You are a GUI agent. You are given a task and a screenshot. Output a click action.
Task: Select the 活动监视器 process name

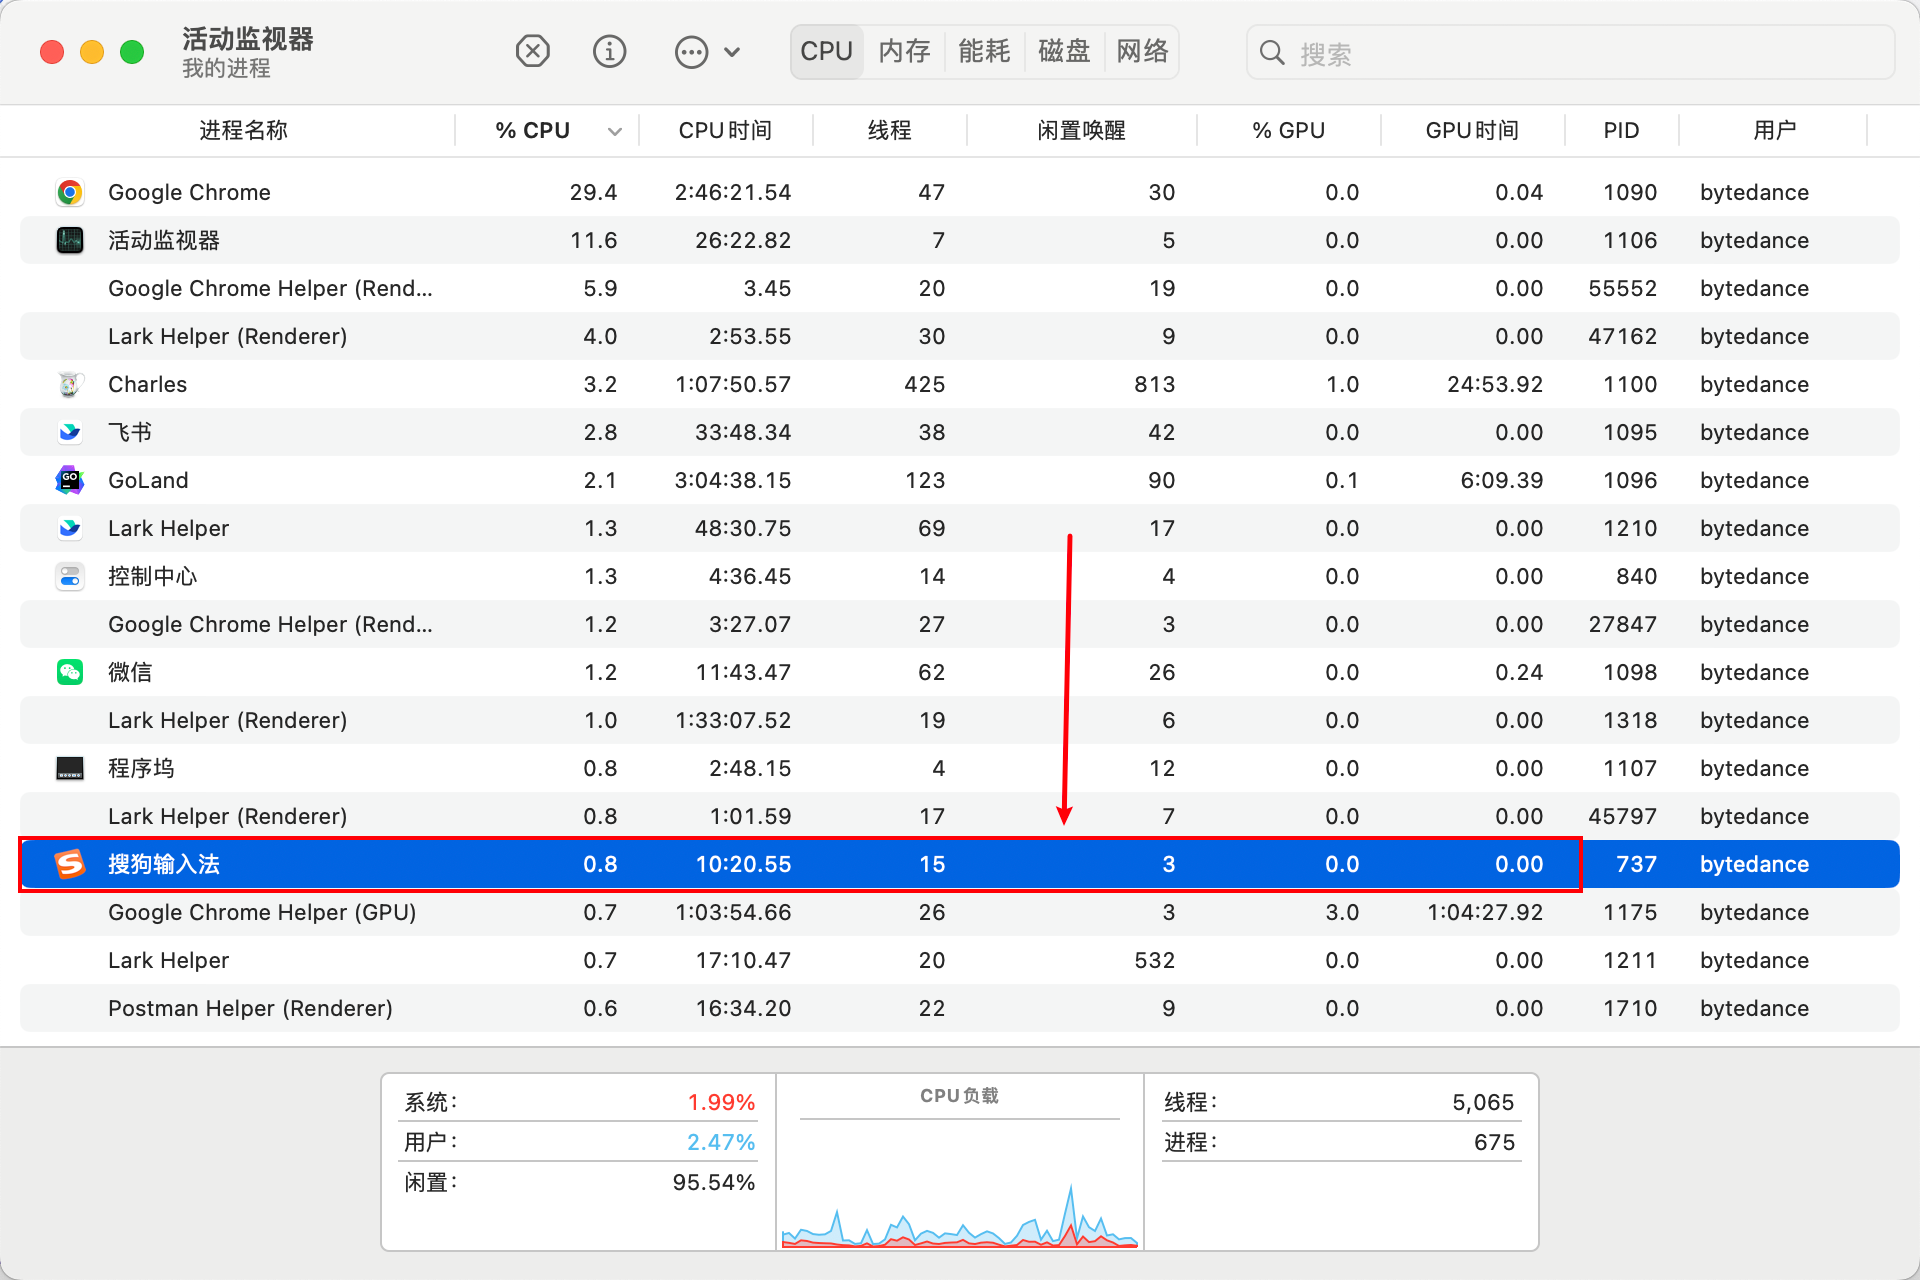tap(164, 240)
